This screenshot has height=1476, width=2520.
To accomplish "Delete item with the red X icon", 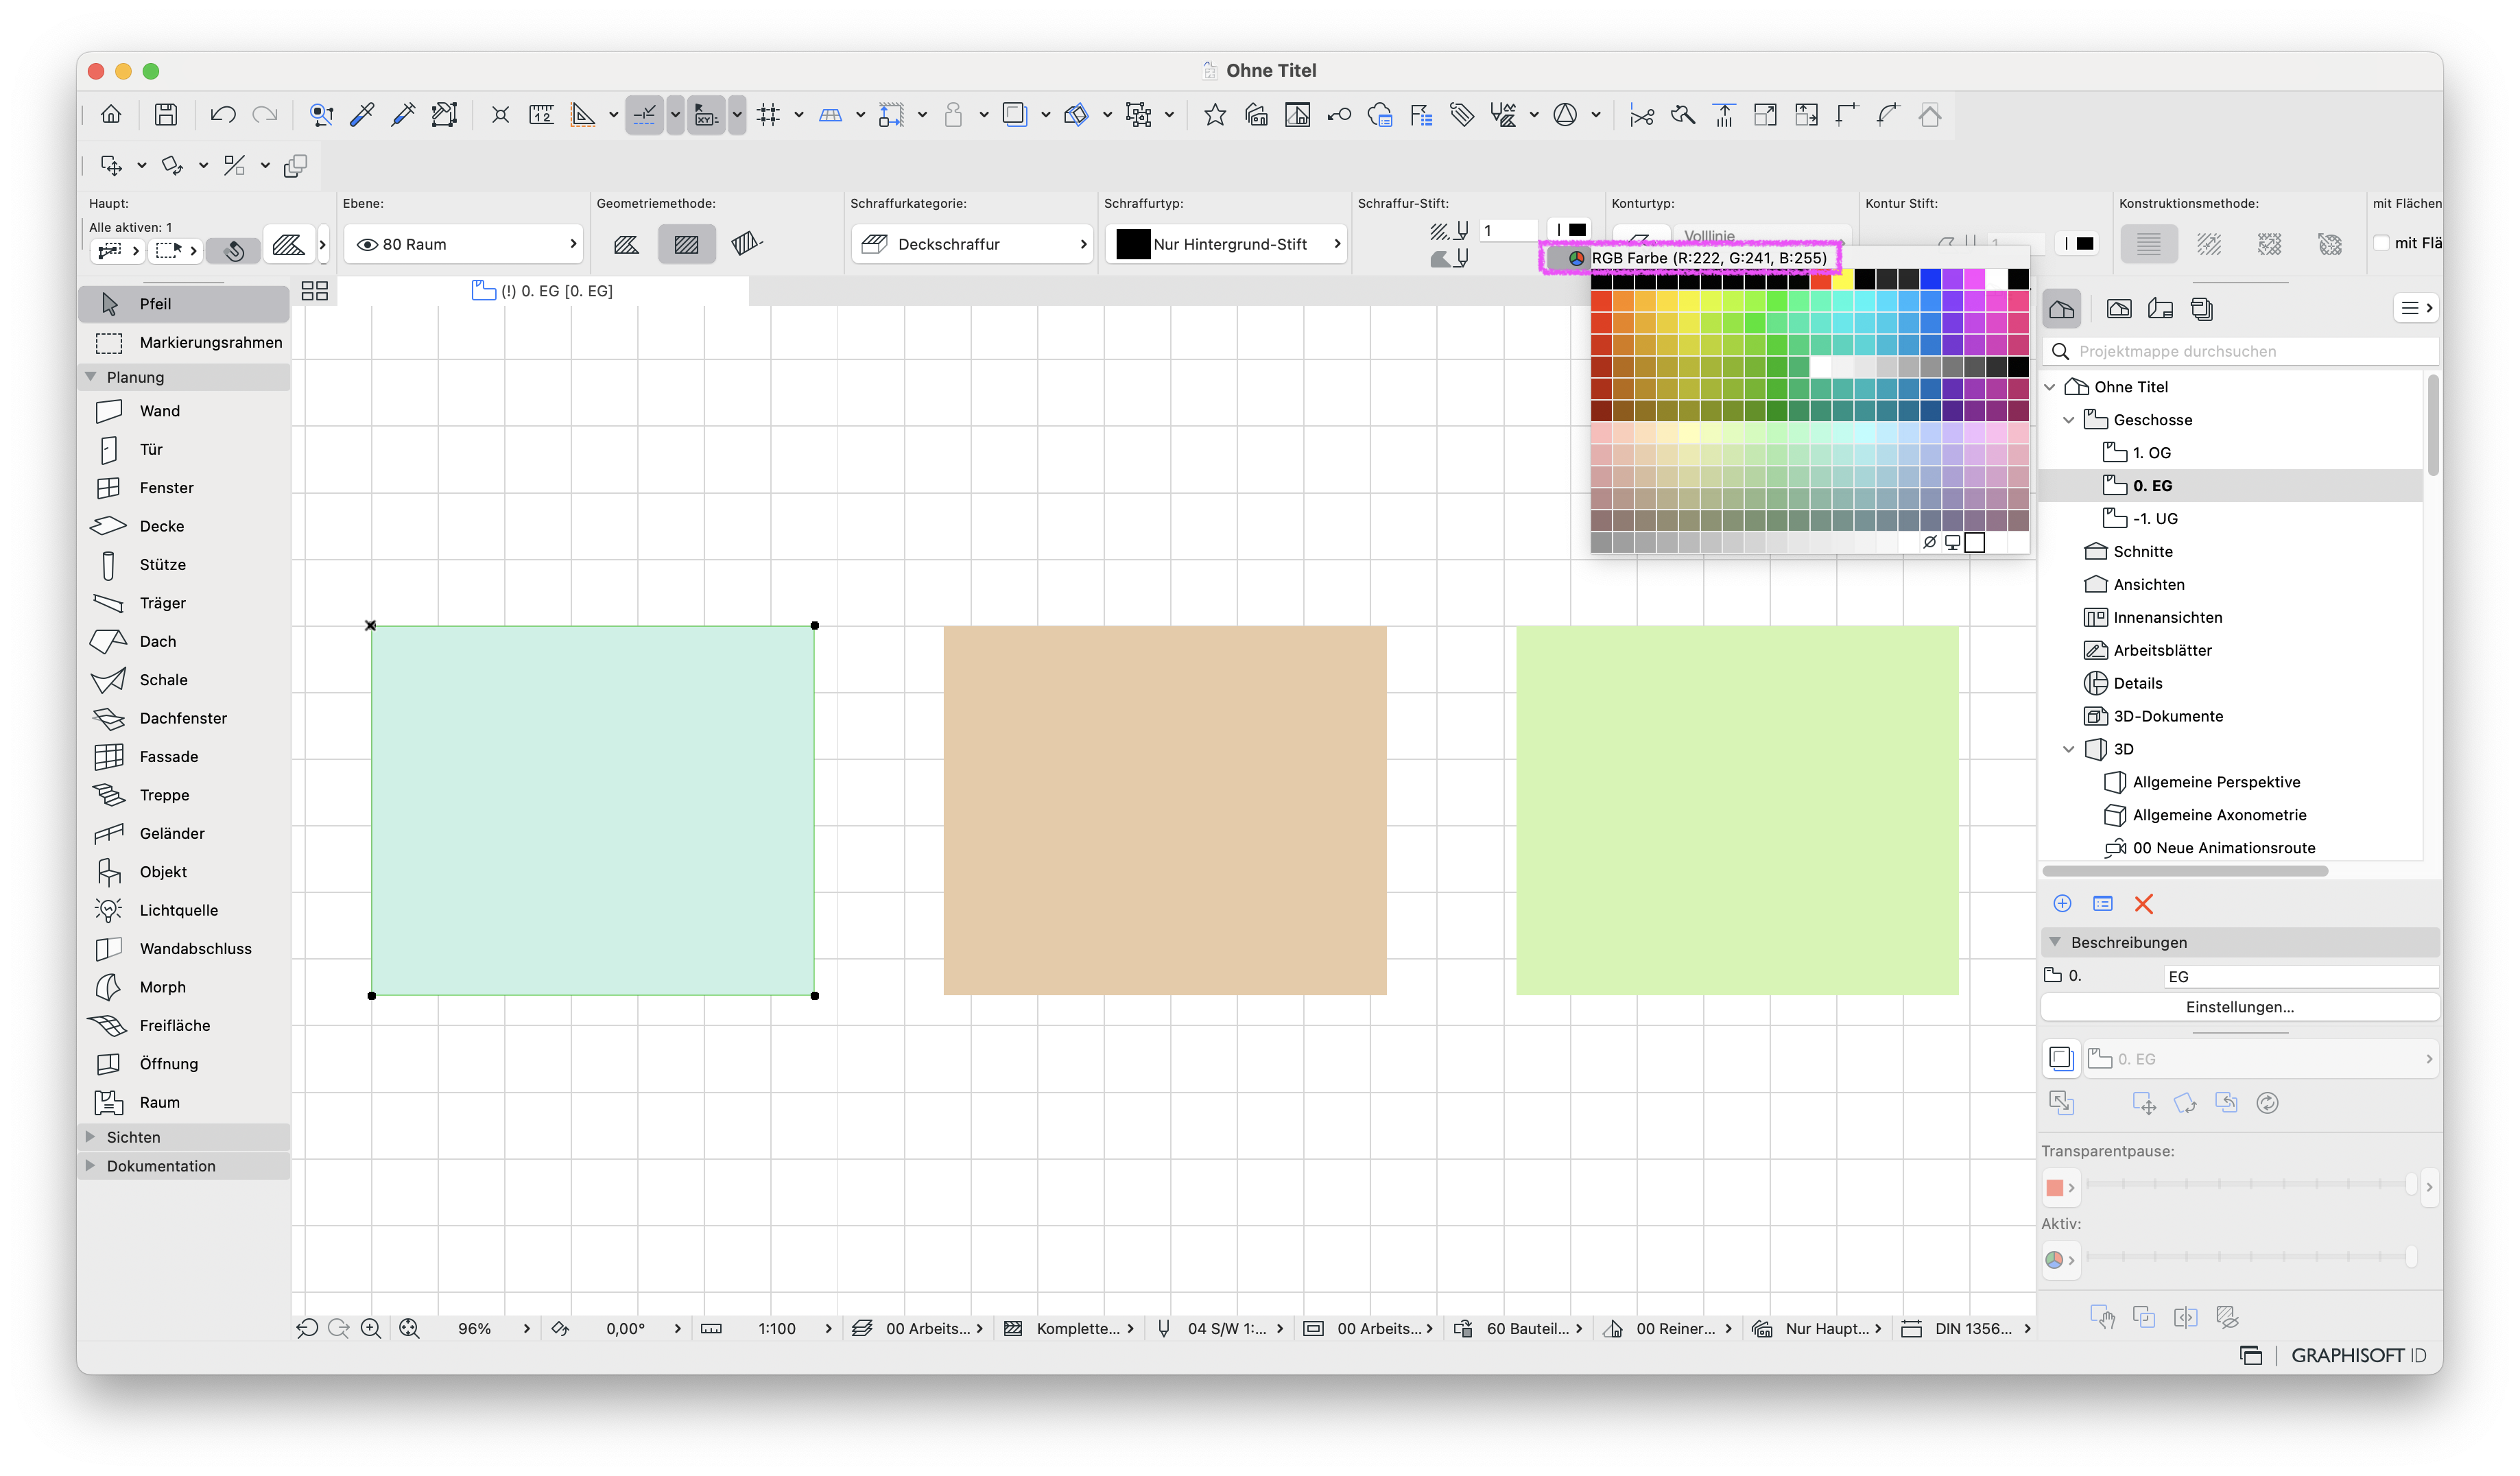I will pos(2143,904).
